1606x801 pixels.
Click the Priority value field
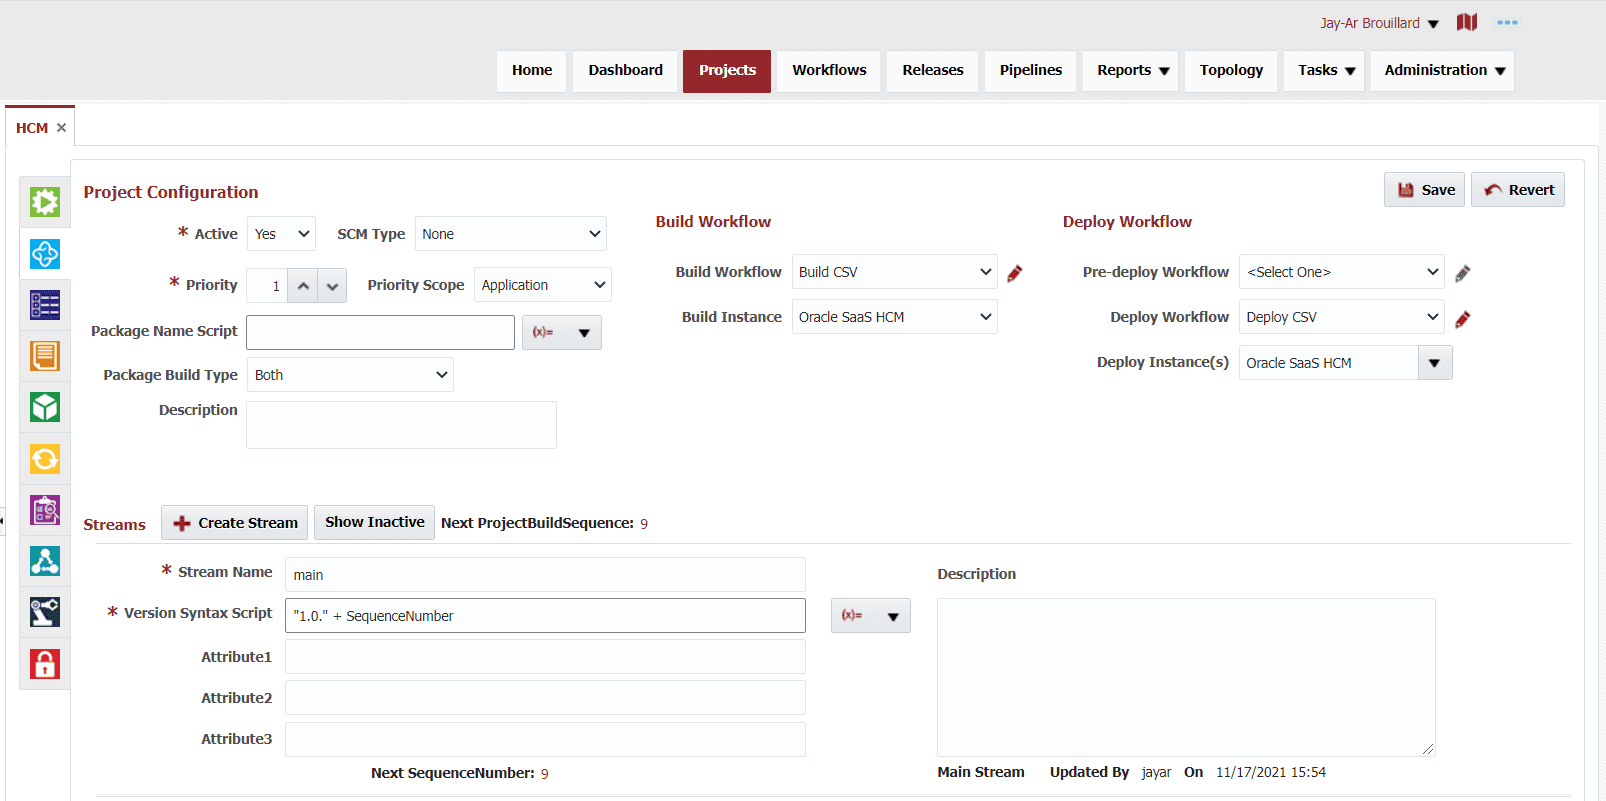(267, 286)
